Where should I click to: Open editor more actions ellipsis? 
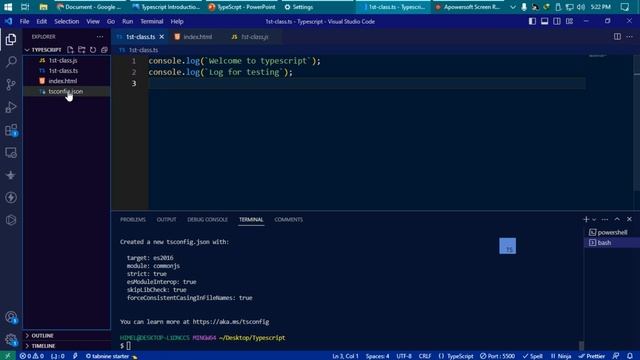coord(630,37)
